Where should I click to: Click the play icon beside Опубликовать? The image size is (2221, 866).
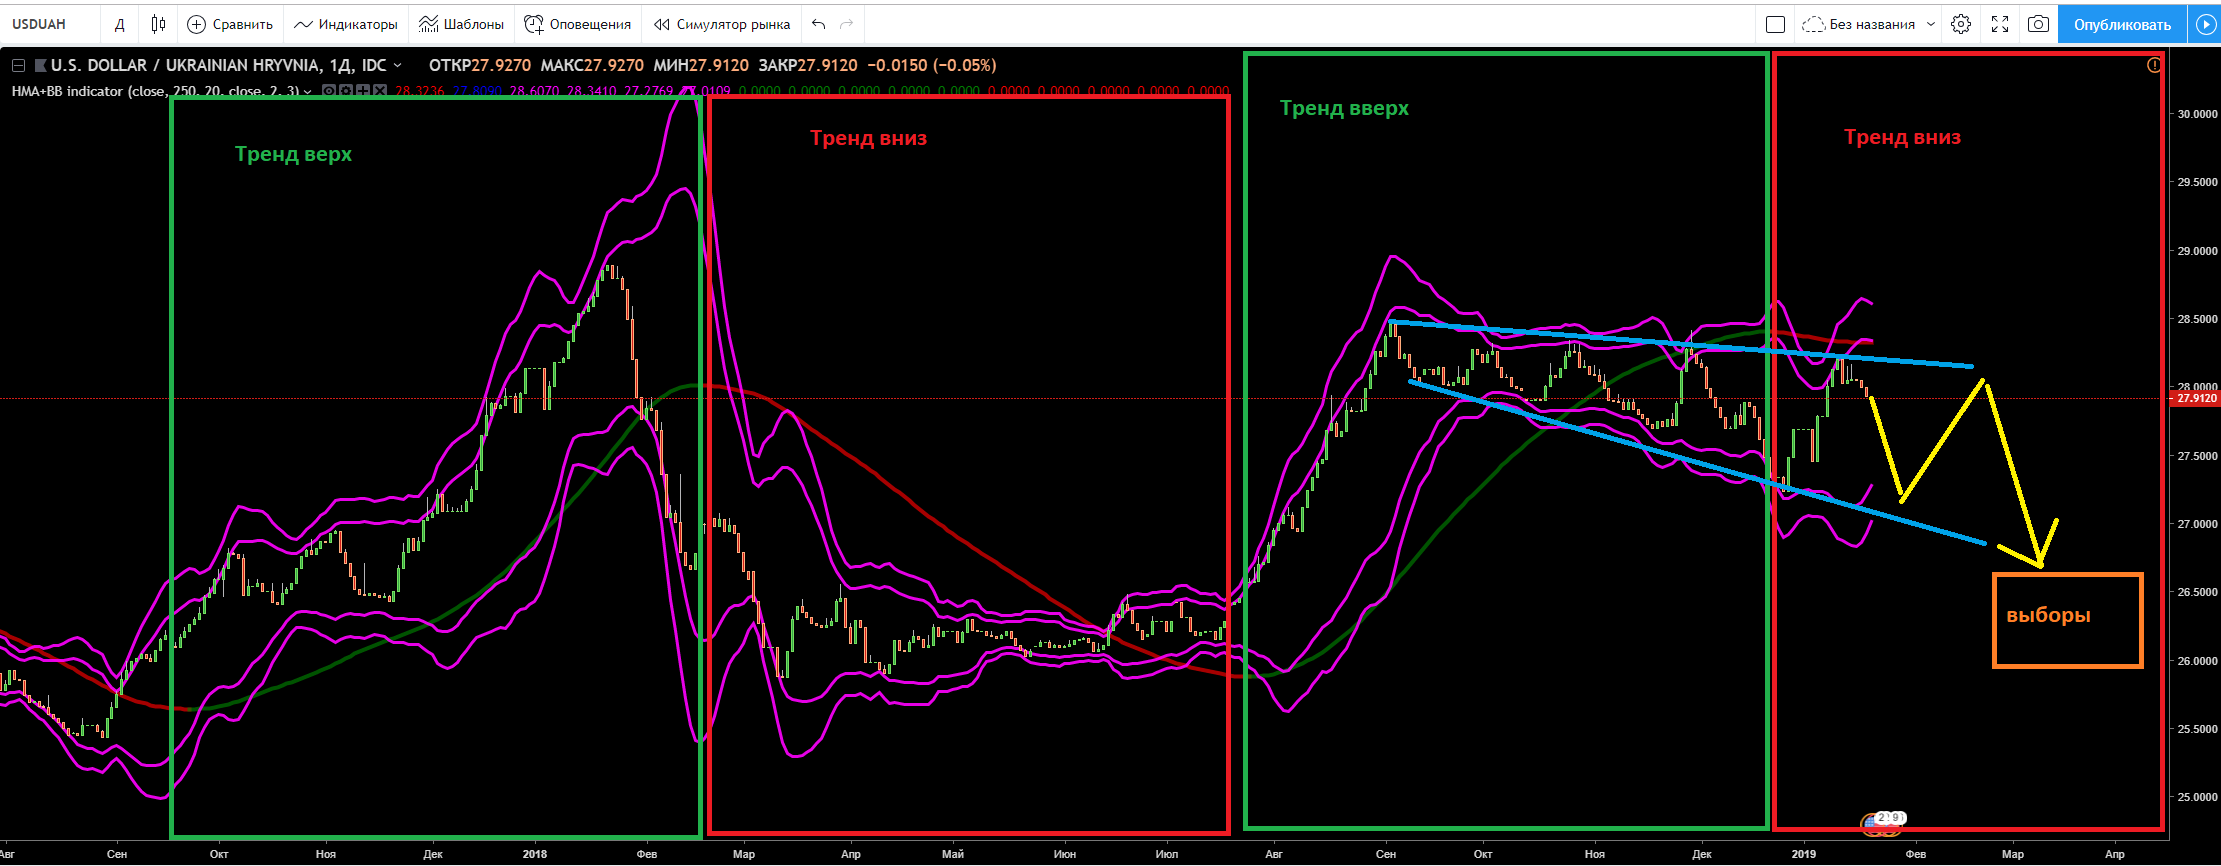(x=2204, y=24)
